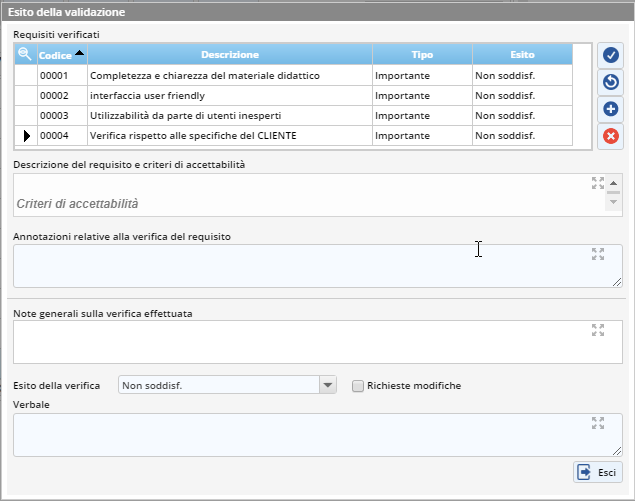Click the red X delete icon
Screen dimensions: 635x501
click(x=610, y=136)
